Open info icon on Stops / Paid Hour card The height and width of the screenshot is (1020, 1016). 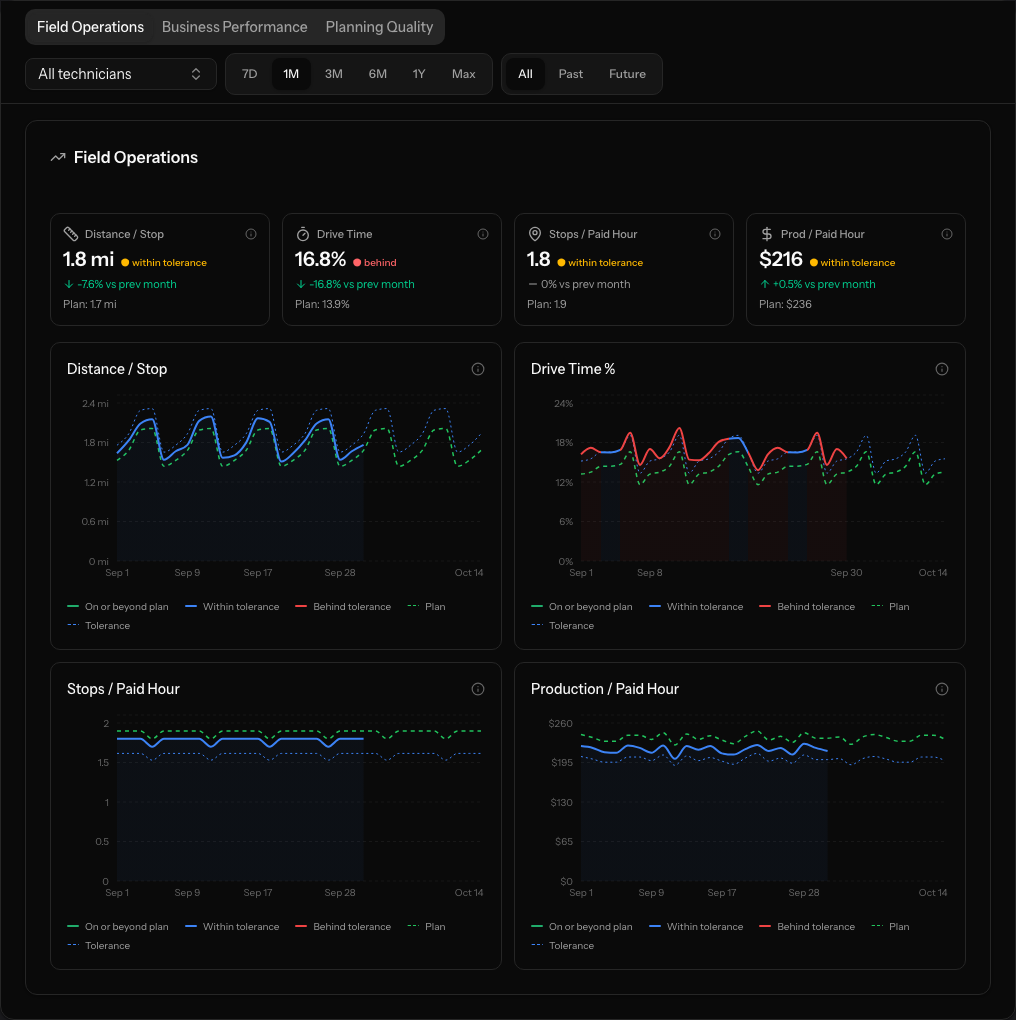pyautogui.click(x=715, y=234)
